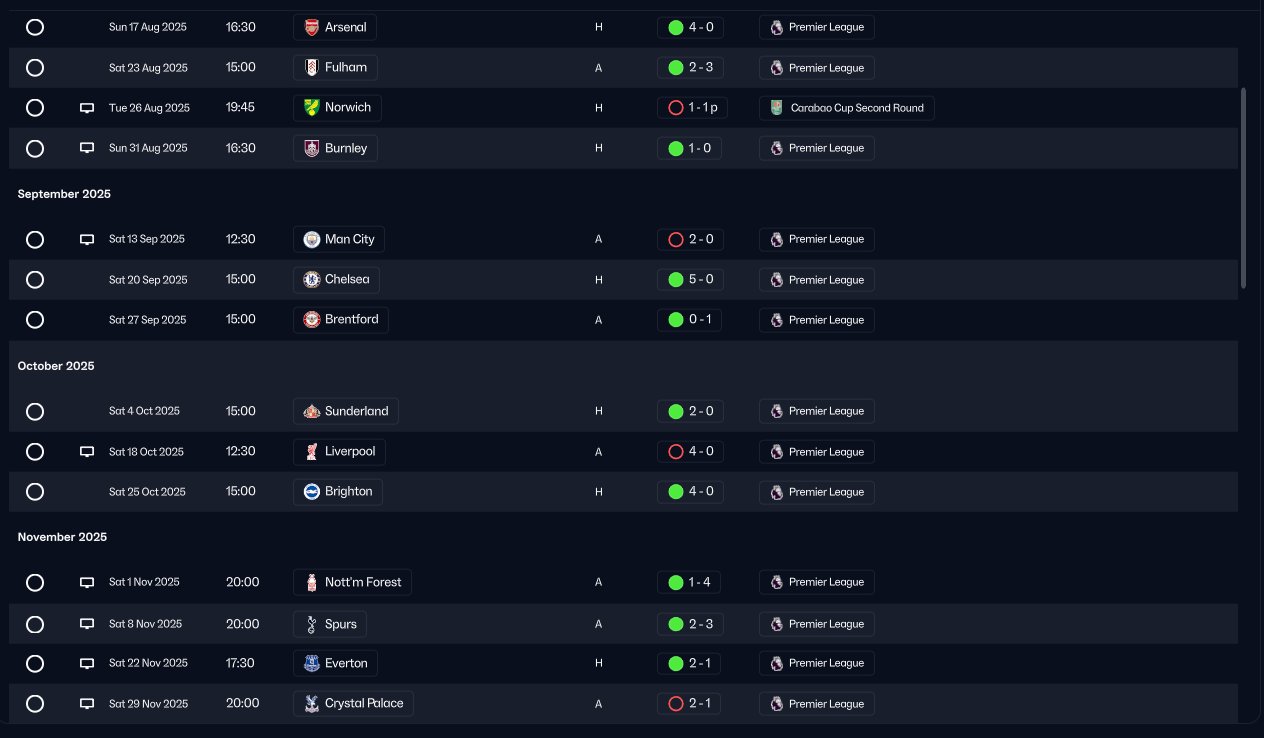
Task: Click the TV broadcast icon for Burnley match
Action: 87,148
